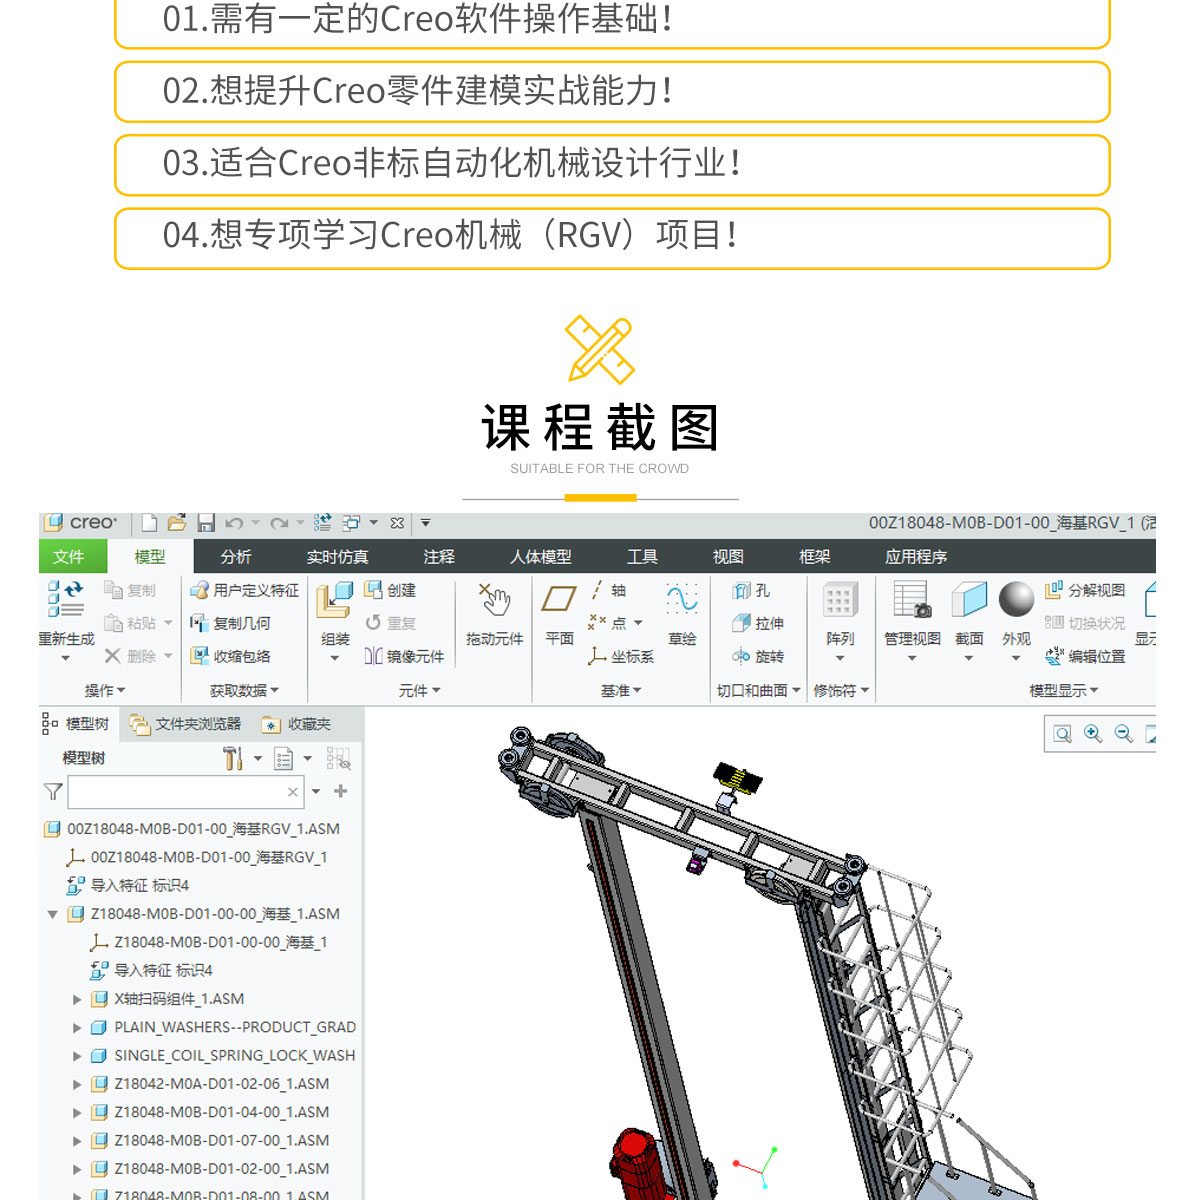Expand the X轴扫码组件_1.ASM node
Image resolution: width=1200 pixels, height=1200 pixels.
(x=77, y=999)
